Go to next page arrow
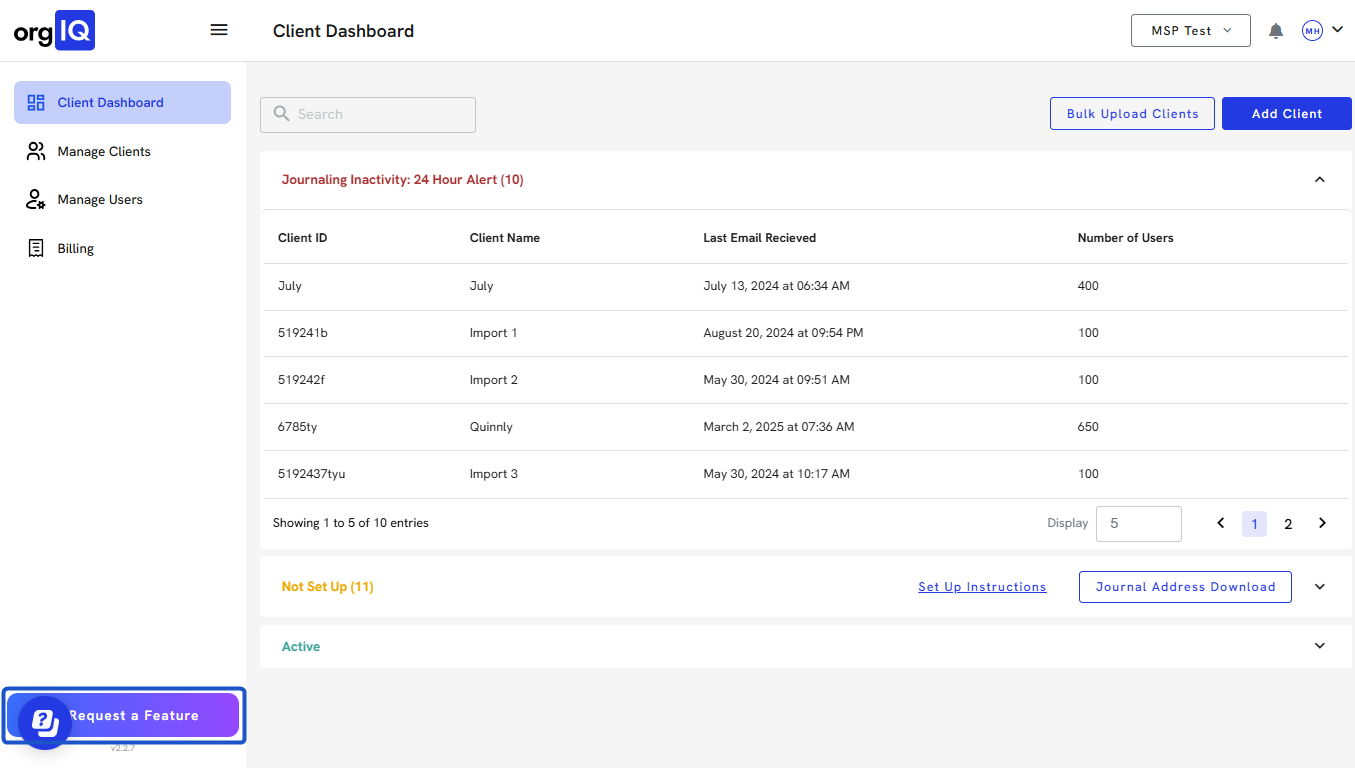The image size is (1355, 768). tap(1322, 523)
